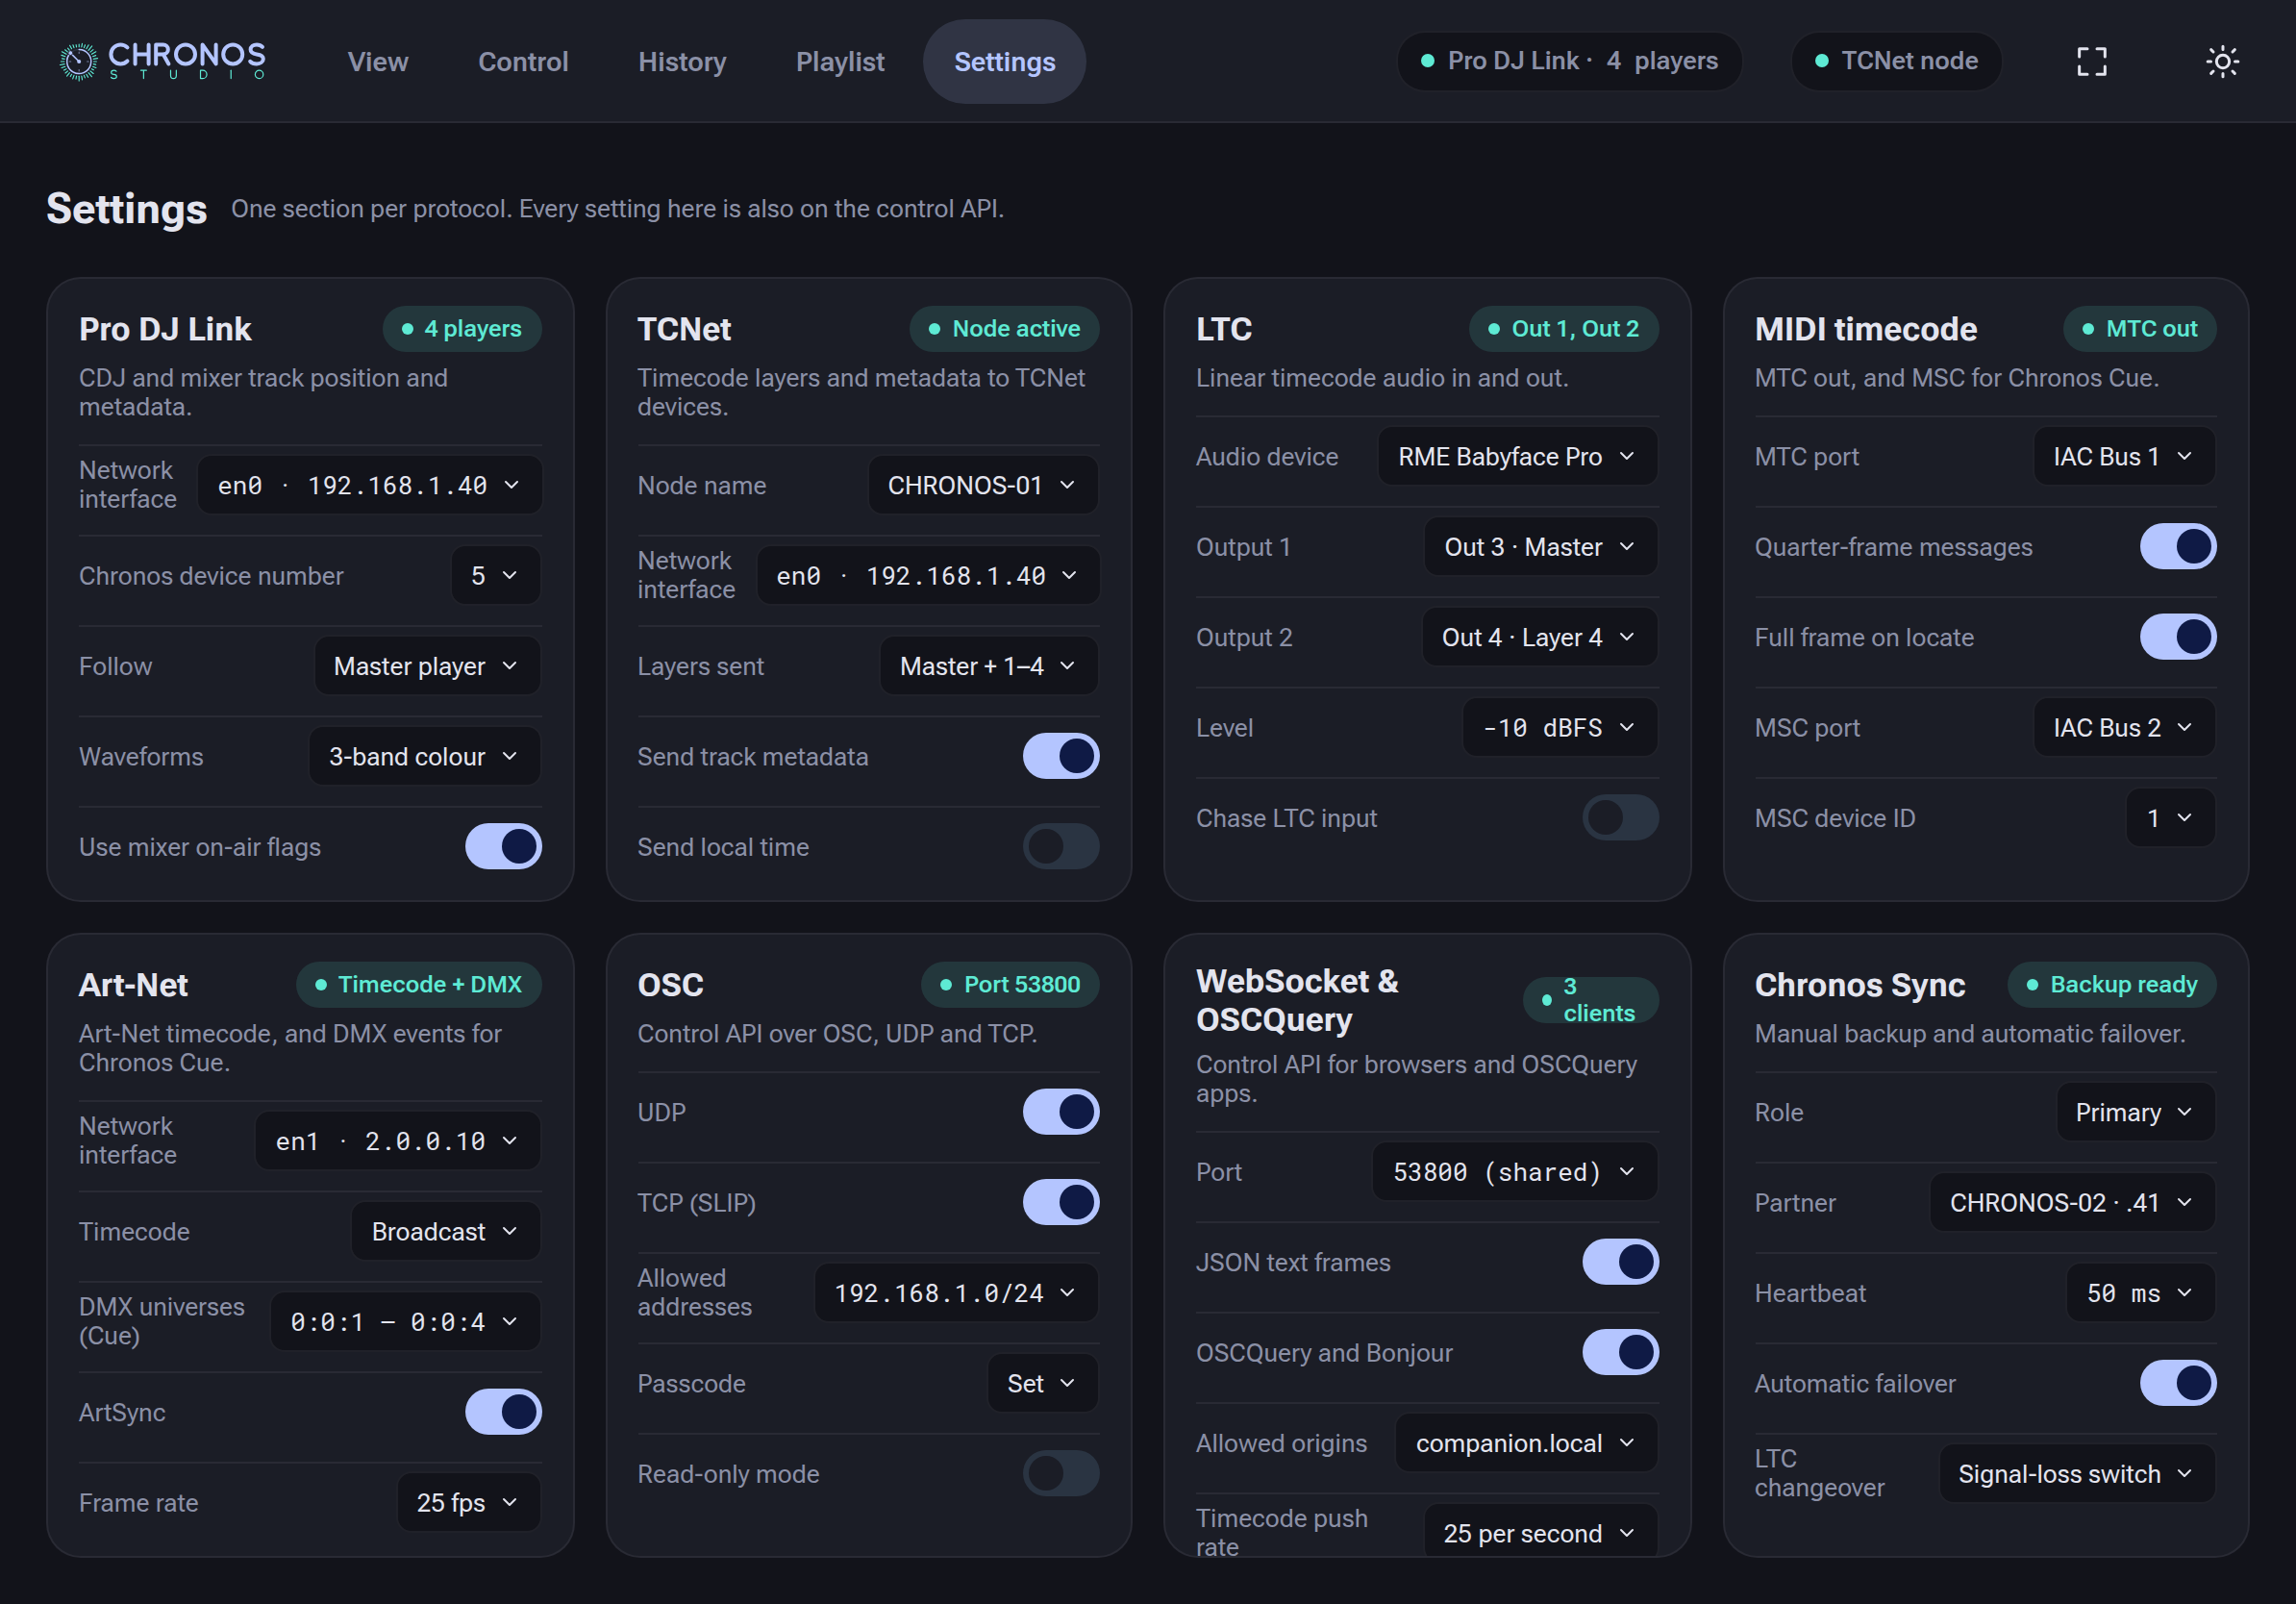Open OSC Passcode dropdown
The width and height of the screenshot is (2296, 1604).
[x=1043, y=1383]
